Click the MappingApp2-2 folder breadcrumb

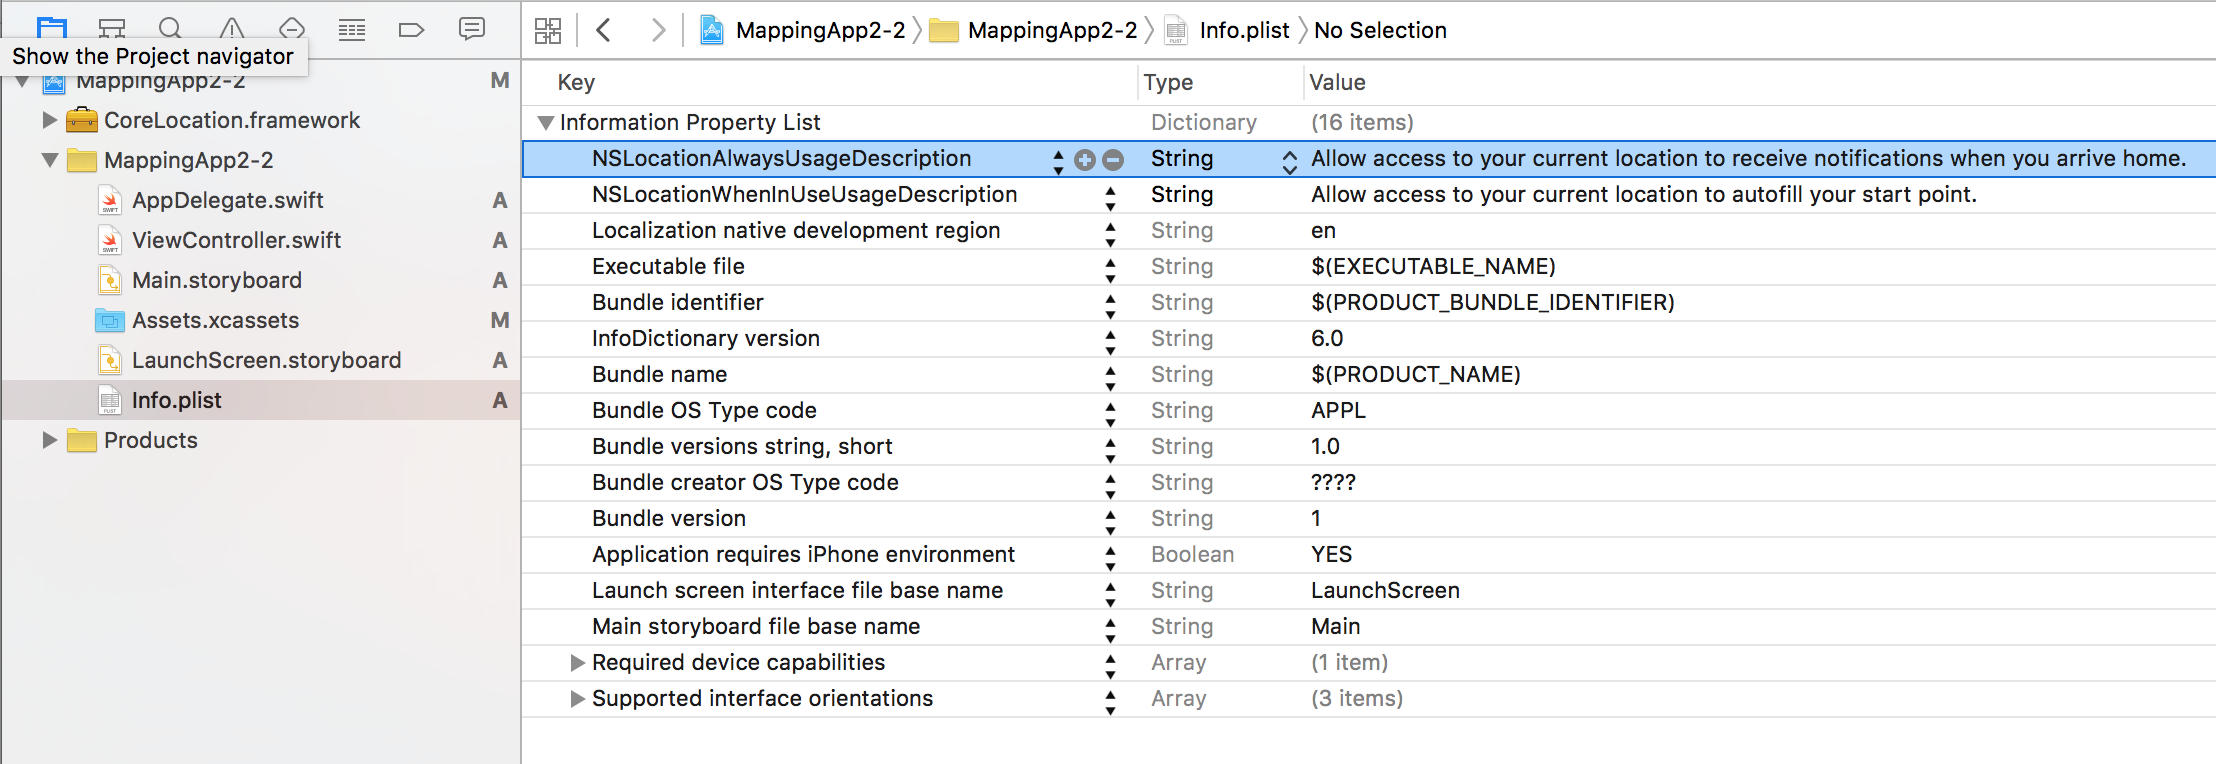pos(1034,30)
